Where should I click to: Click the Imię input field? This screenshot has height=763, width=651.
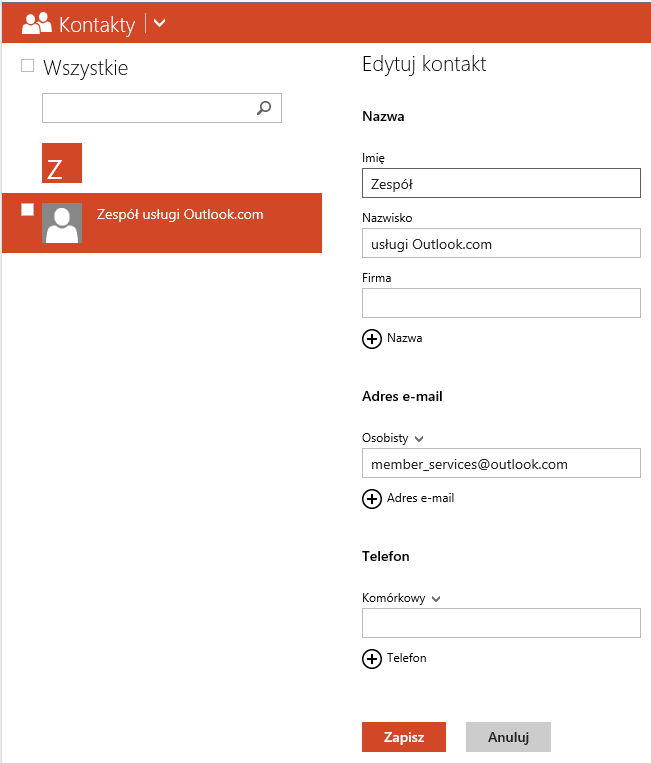click(500, 184)
